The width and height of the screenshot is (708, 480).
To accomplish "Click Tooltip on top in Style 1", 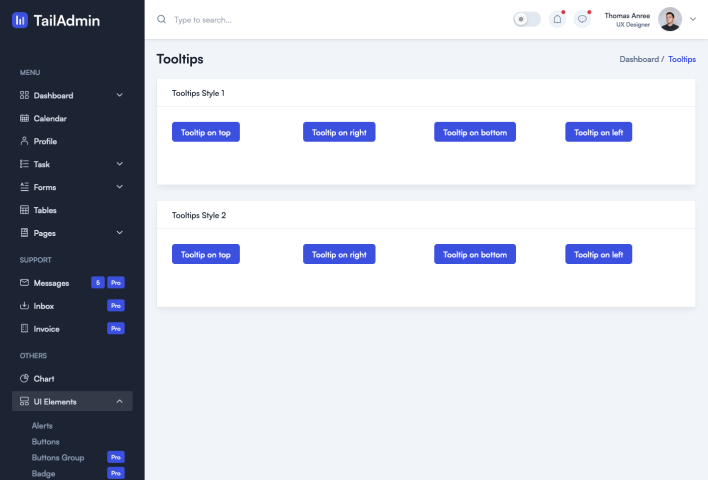I will pyautogui.click(x=206, y=132).
